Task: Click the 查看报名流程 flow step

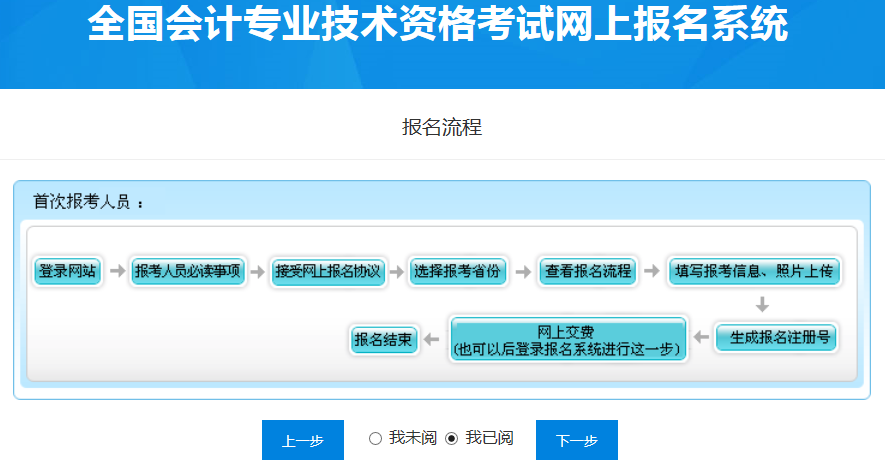Action: [588, 271]
